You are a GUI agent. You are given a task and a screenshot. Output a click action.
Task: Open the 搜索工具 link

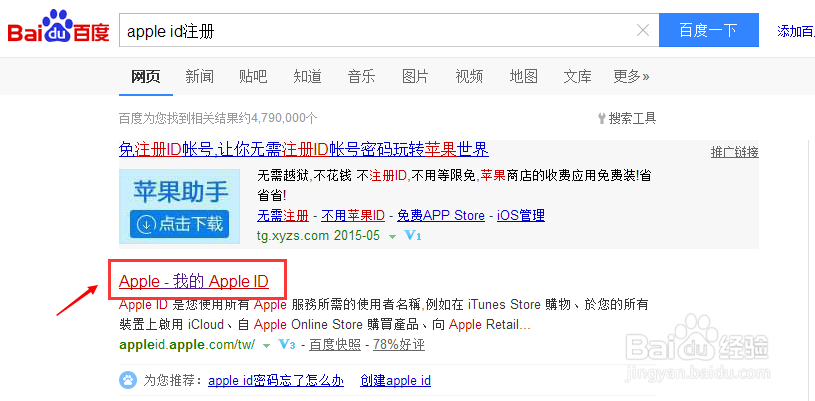coord(632,119)
